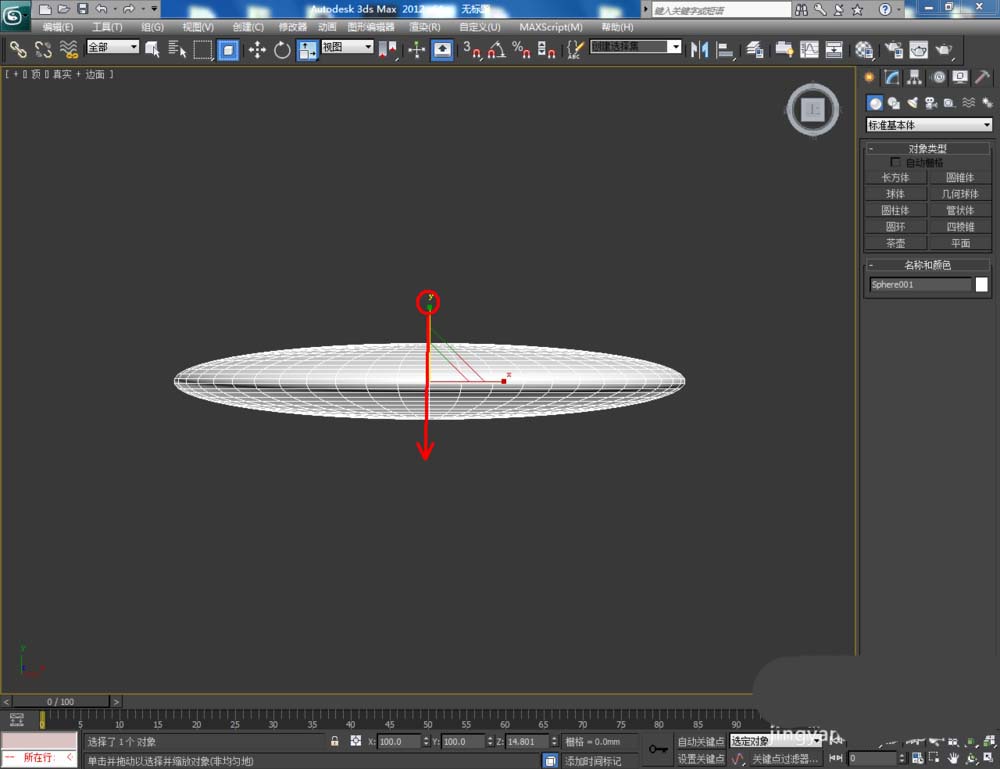Screen dimensions: 1000x769
Task: Select the Select Object arrow tool
Action: pyautogui.click(x=152, y=49)
